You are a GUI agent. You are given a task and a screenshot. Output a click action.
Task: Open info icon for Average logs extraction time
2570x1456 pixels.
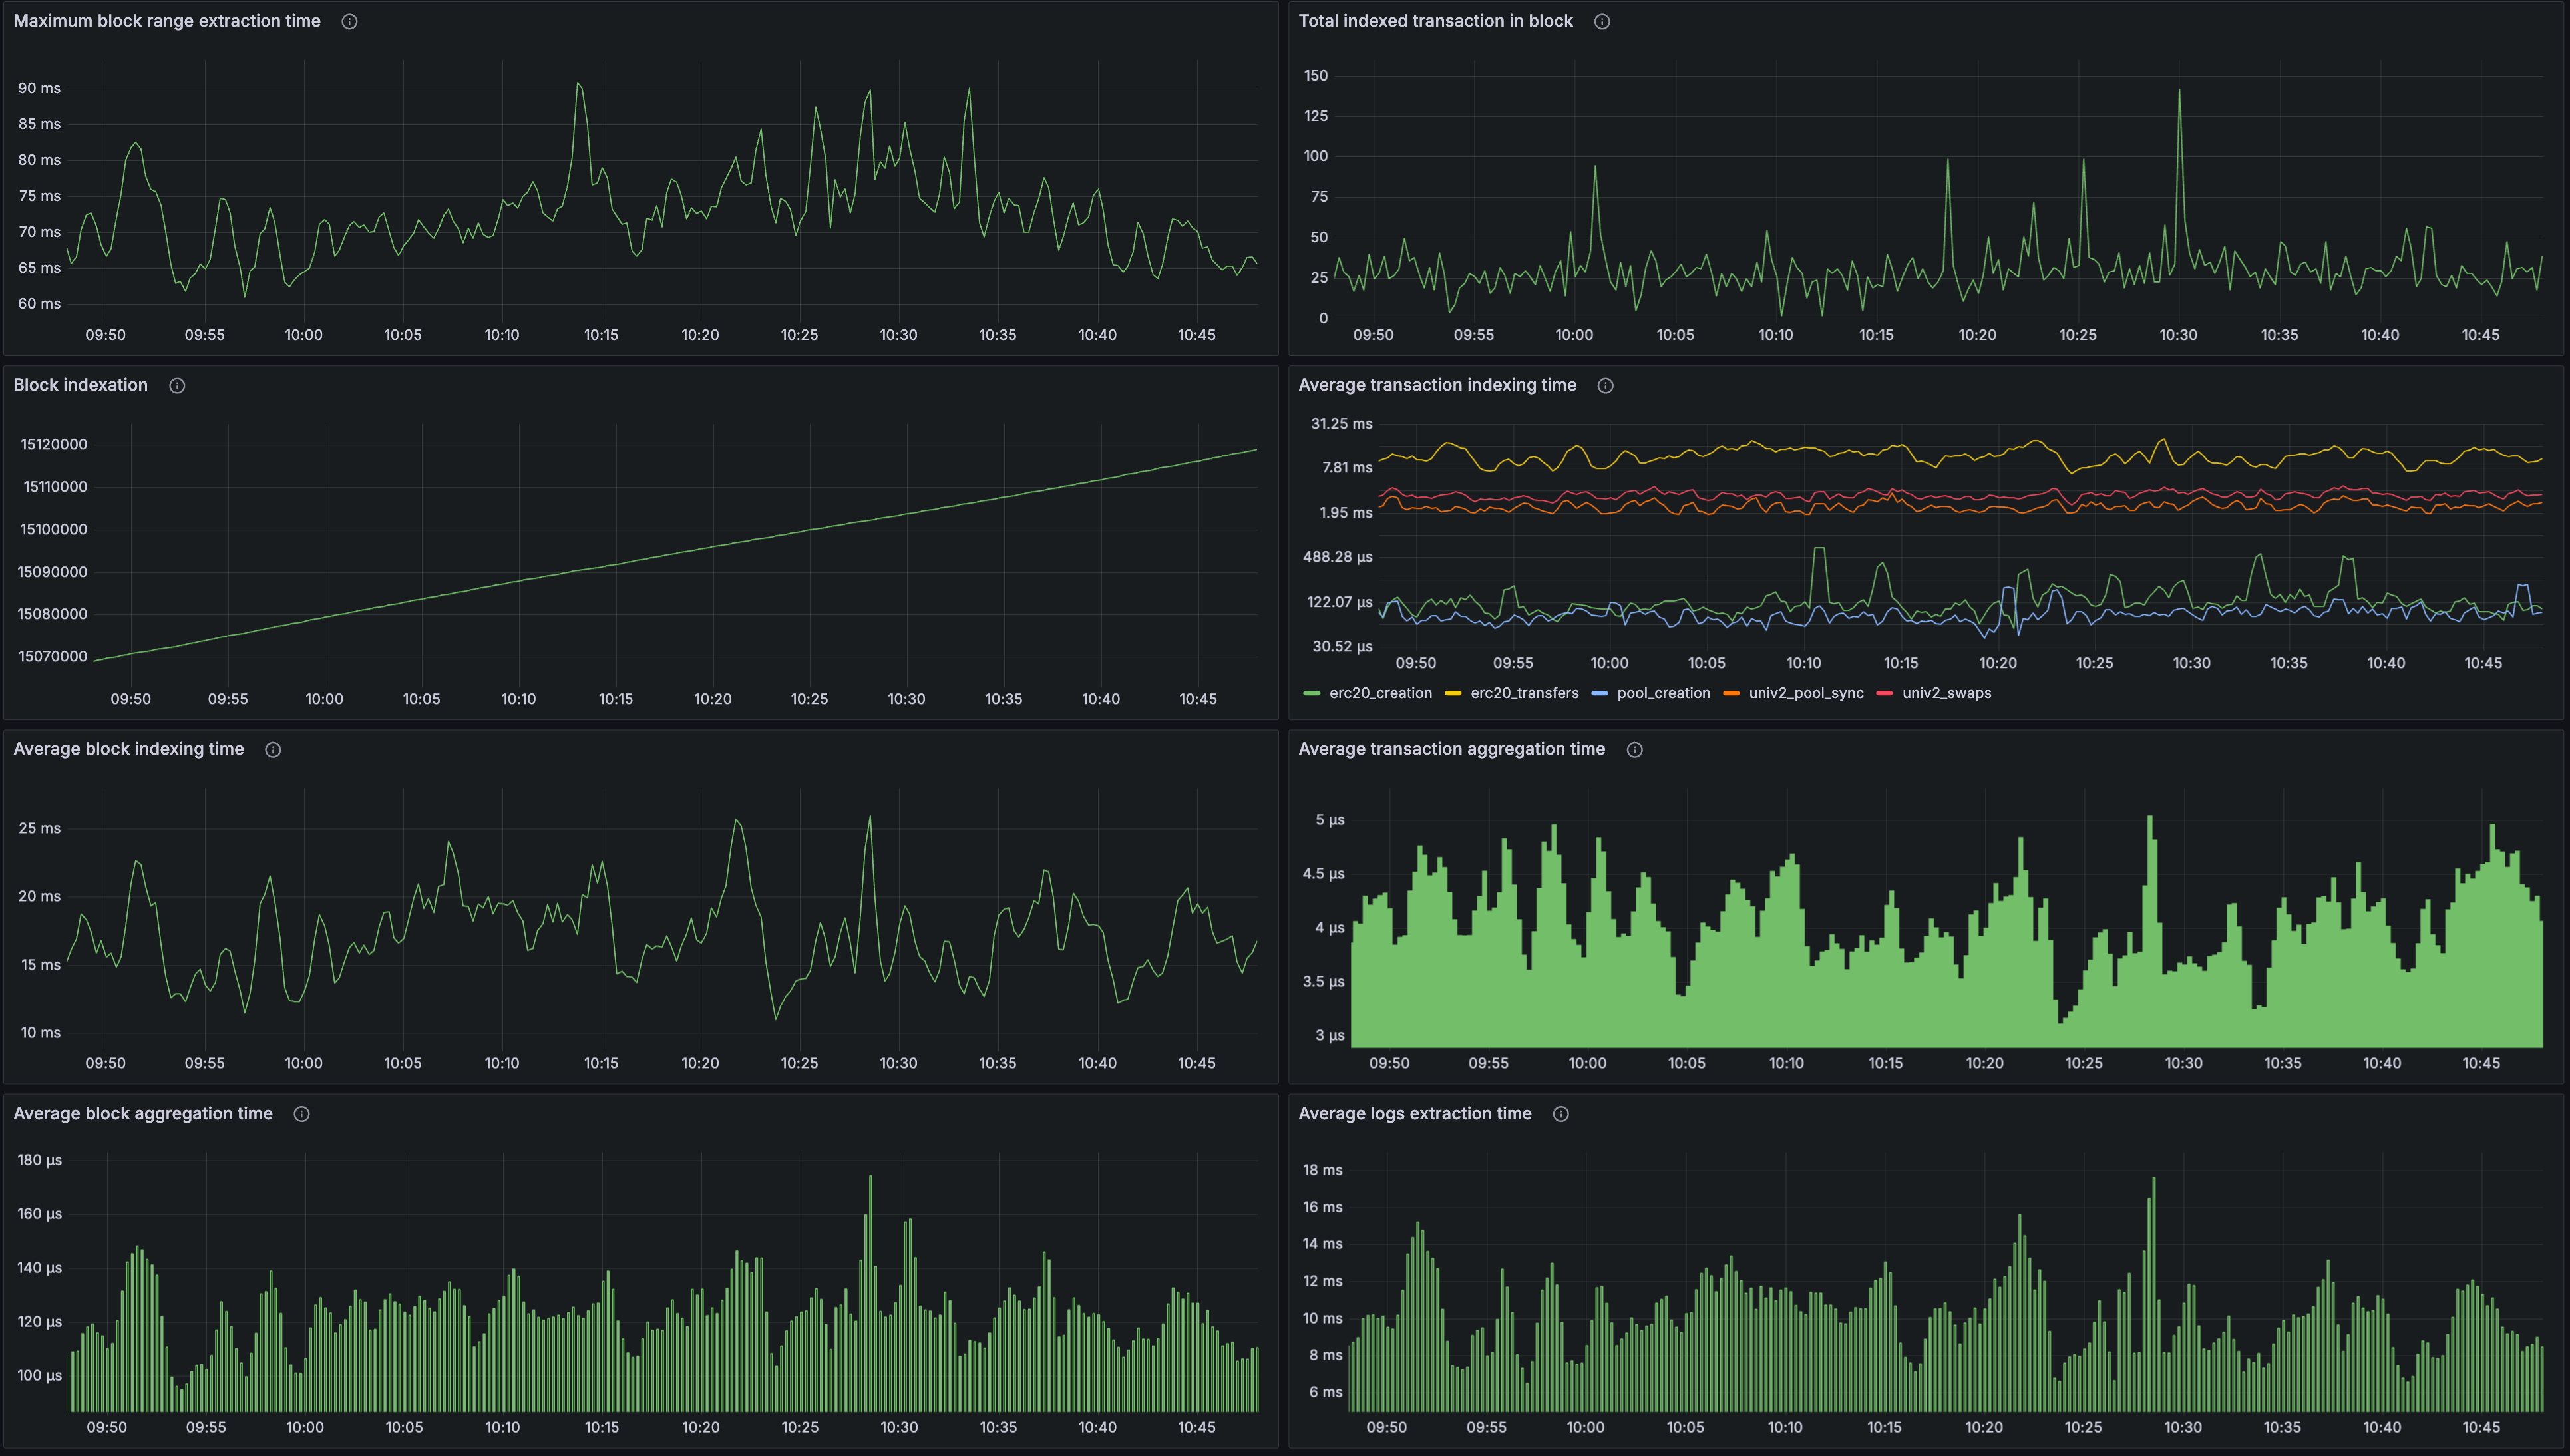1560,1113
